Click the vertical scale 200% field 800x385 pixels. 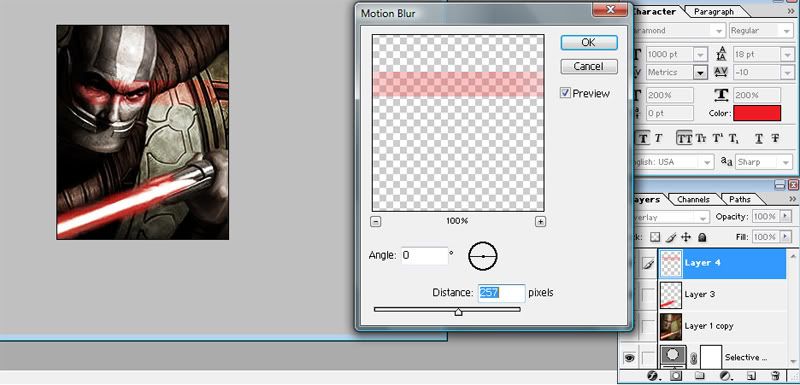pyautogui.click(x=669, y=95)
